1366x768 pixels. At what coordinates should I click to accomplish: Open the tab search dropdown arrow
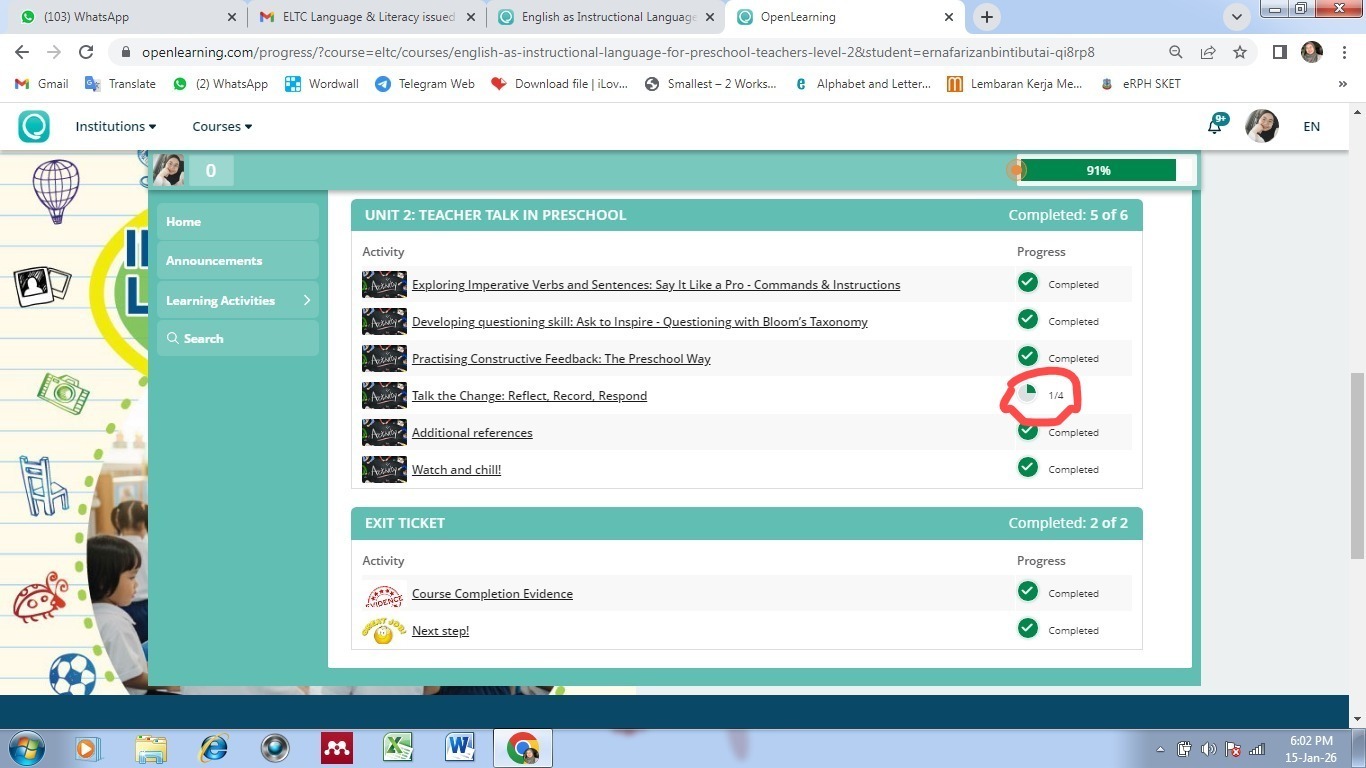coord(1237,17)
